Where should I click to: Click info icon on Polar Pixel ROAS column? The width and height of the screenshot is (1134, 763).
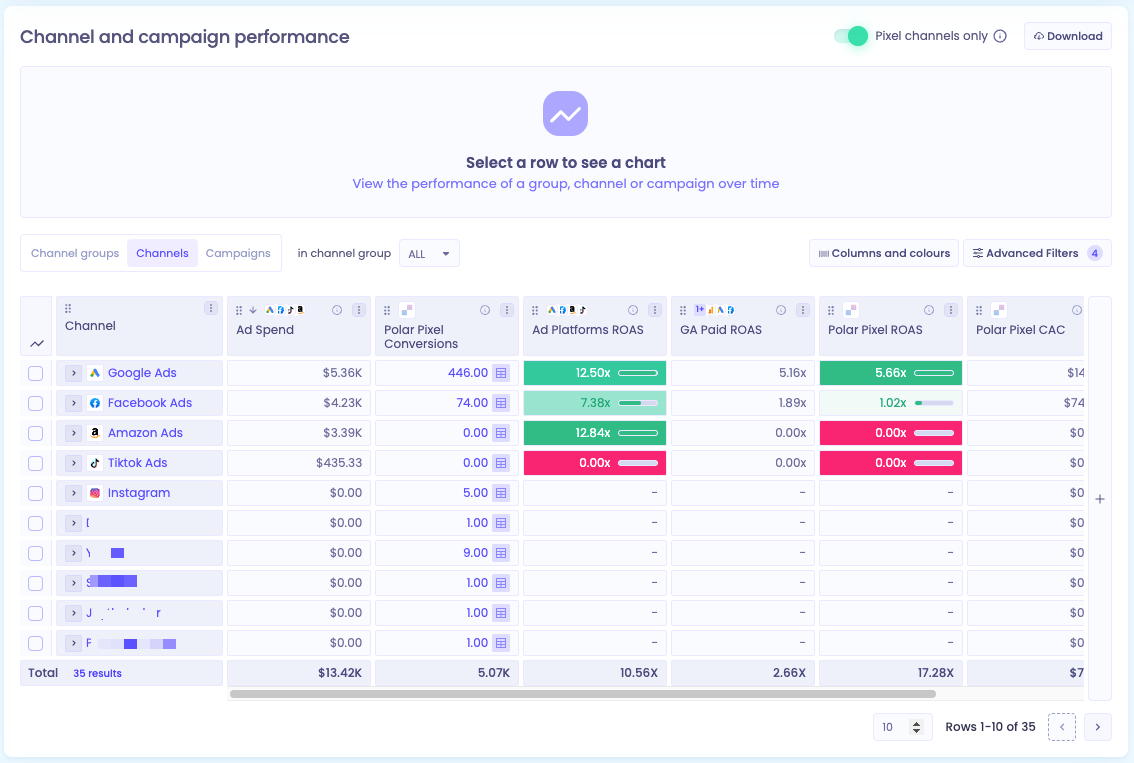coord(929,310)
